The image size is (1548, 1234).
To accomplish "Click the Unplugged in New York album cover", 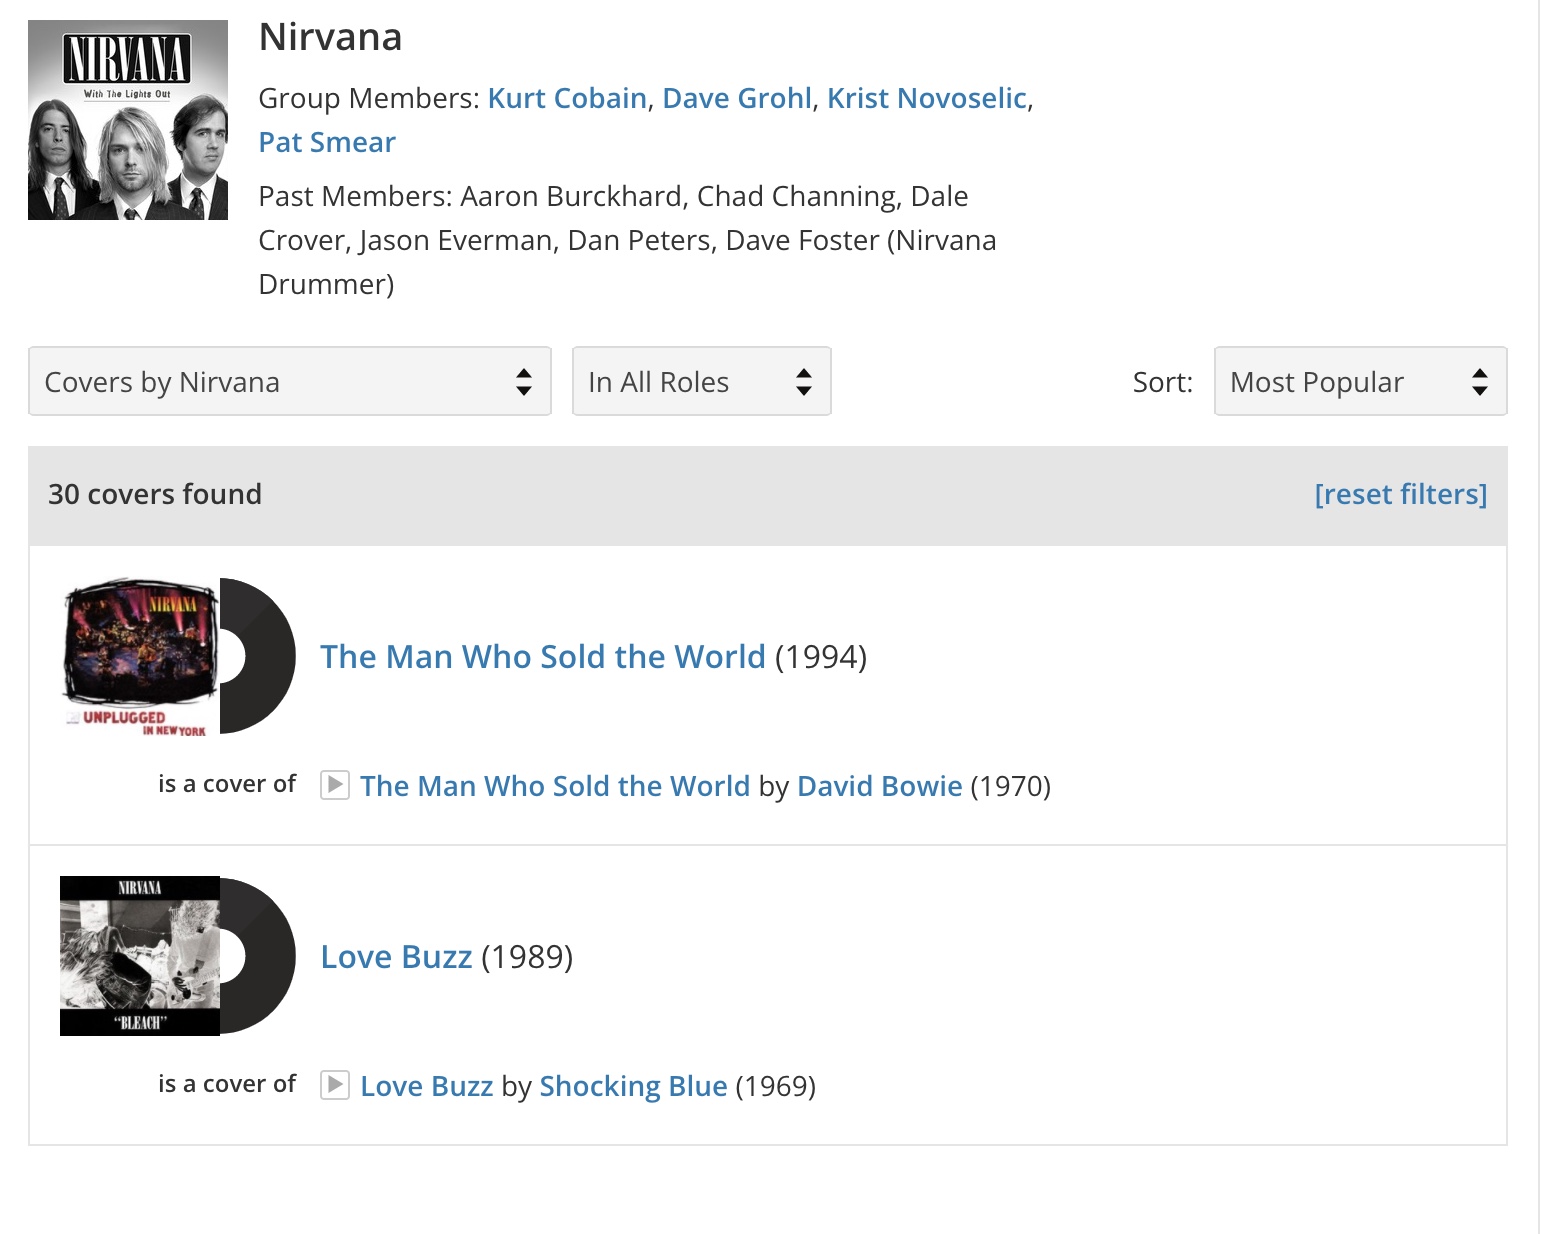I will (140, 656).
